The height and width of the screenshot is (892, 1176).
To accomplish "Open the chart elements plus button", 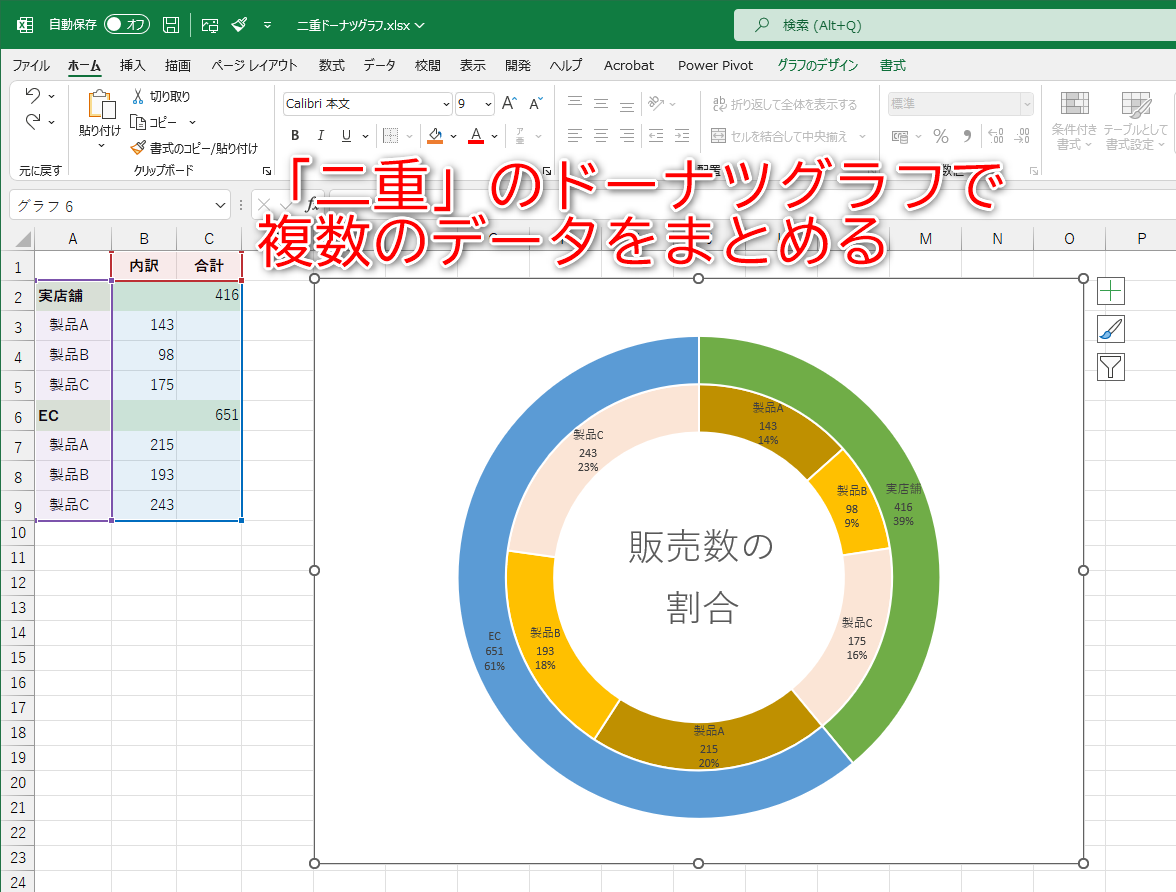I will point(1113,290).
